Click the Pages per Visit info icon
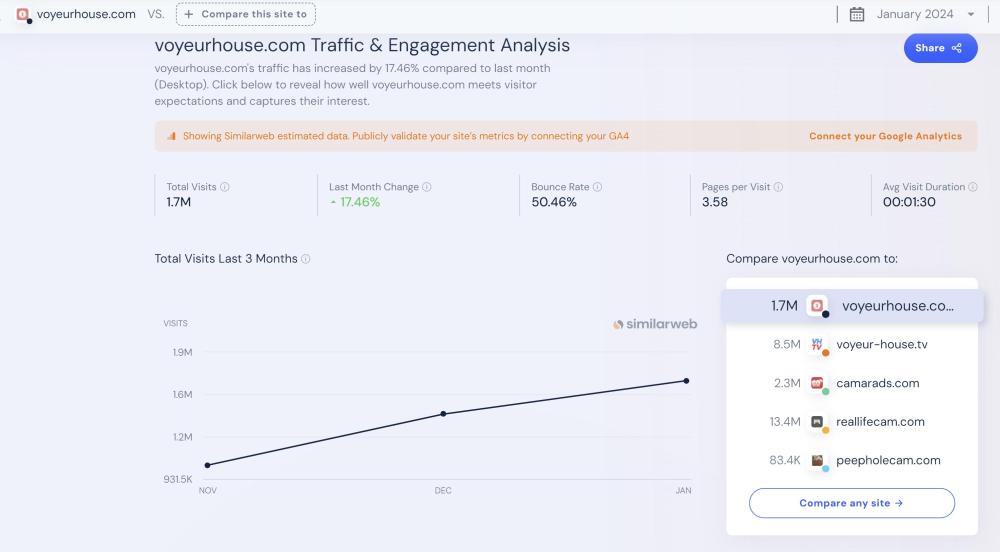The height and width of the screenshot is (552, 1000). (x=779, y=187)
